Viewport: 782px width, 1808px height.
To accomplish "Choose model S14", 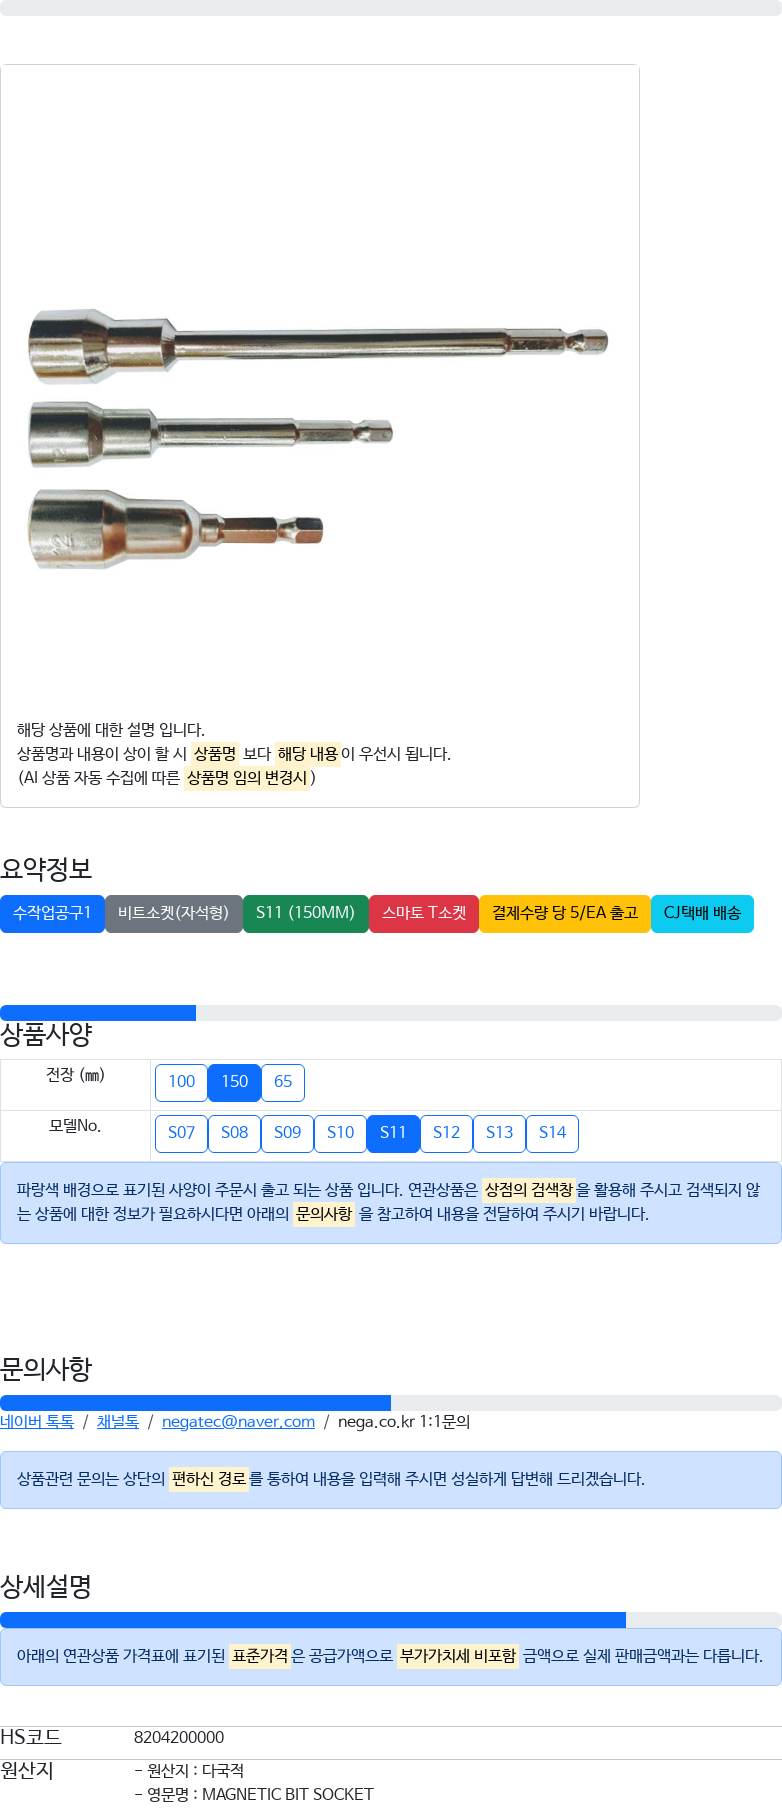I will 552,1133.
